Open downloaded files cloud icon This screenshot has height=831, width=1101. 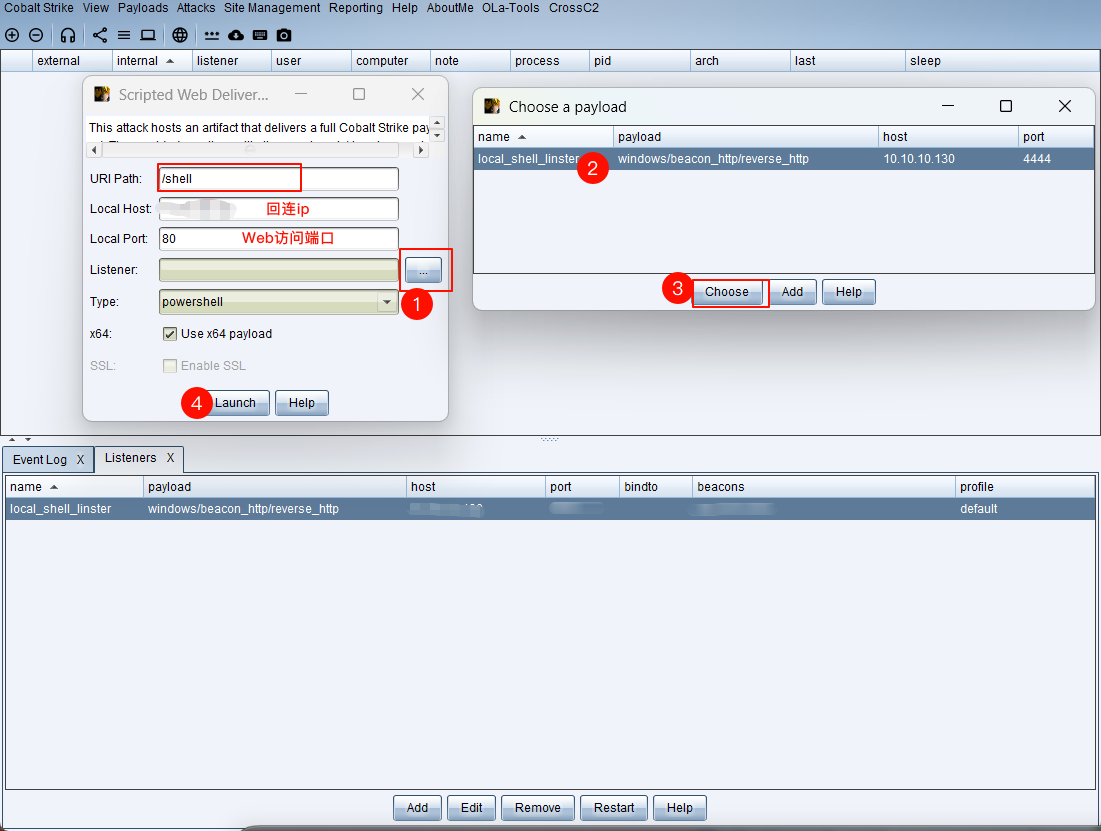click(x=236, y=35)
